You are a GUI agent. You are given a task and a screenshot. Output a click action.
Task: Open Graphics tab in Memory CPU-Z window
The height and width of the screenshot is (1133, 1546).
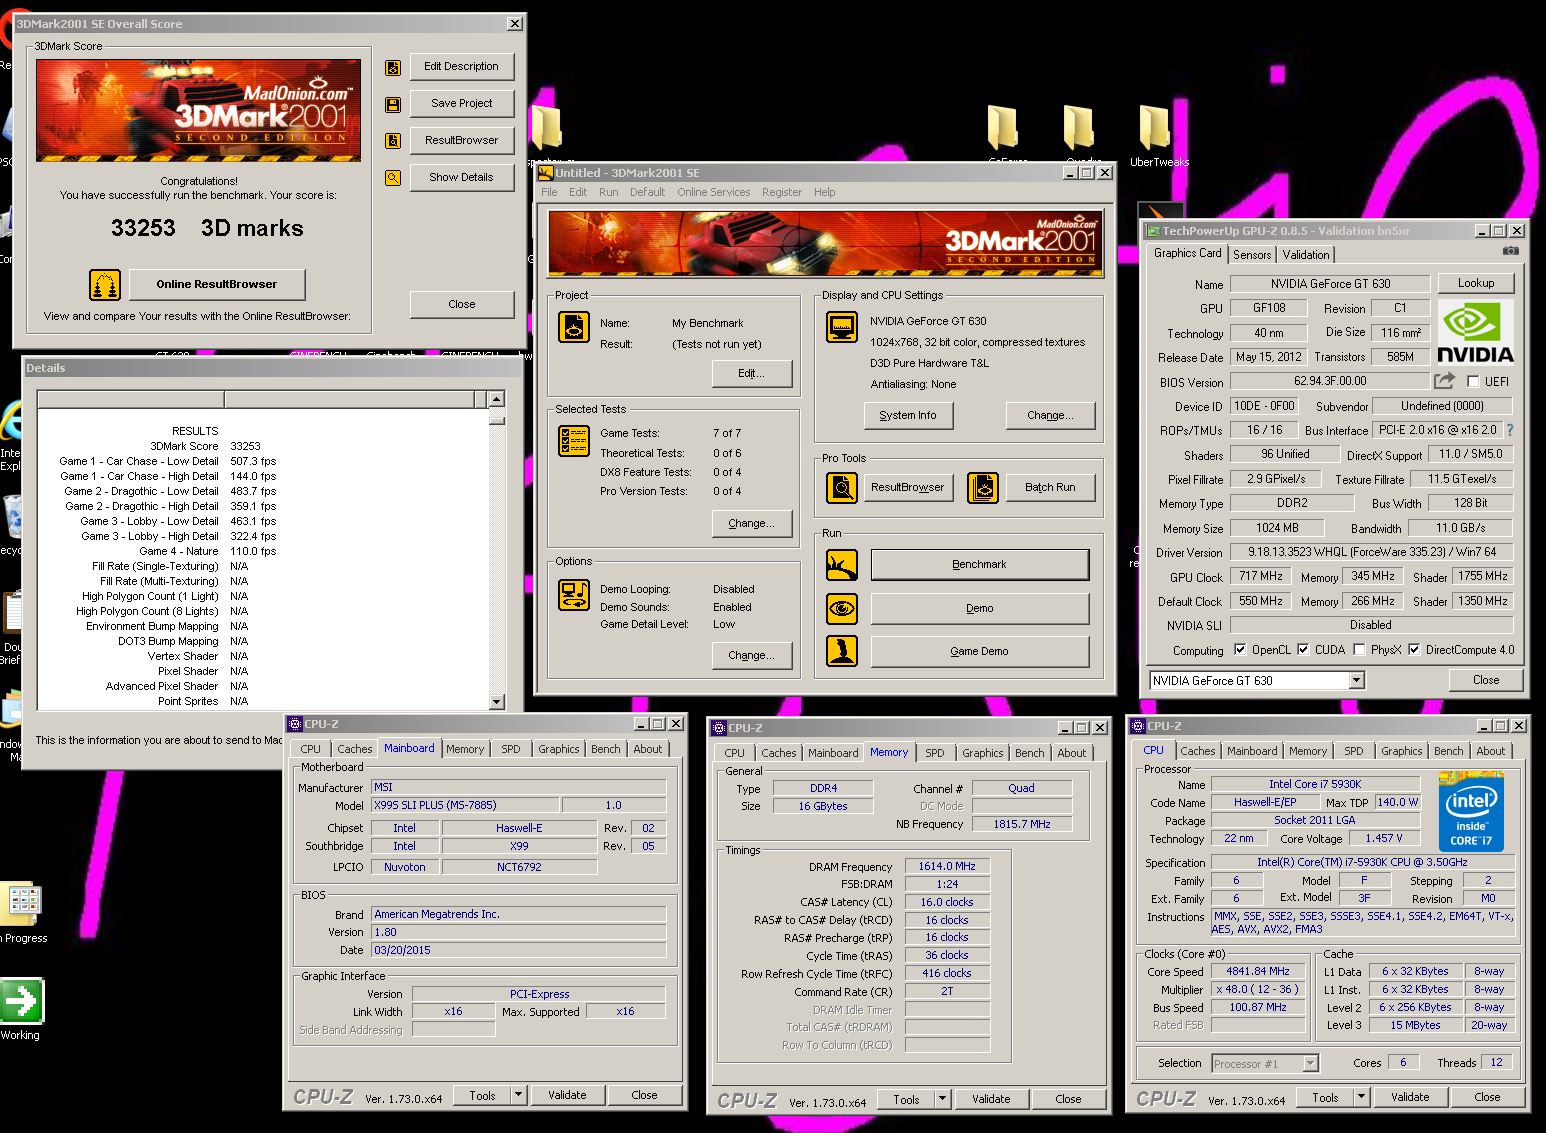point(982,753)
